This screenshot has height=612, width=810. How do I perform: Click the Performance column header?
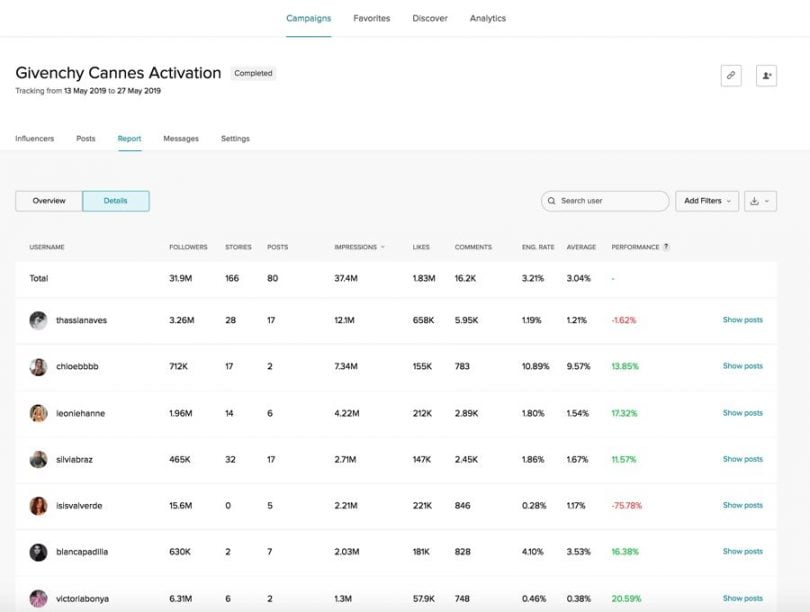coord(635,247)
